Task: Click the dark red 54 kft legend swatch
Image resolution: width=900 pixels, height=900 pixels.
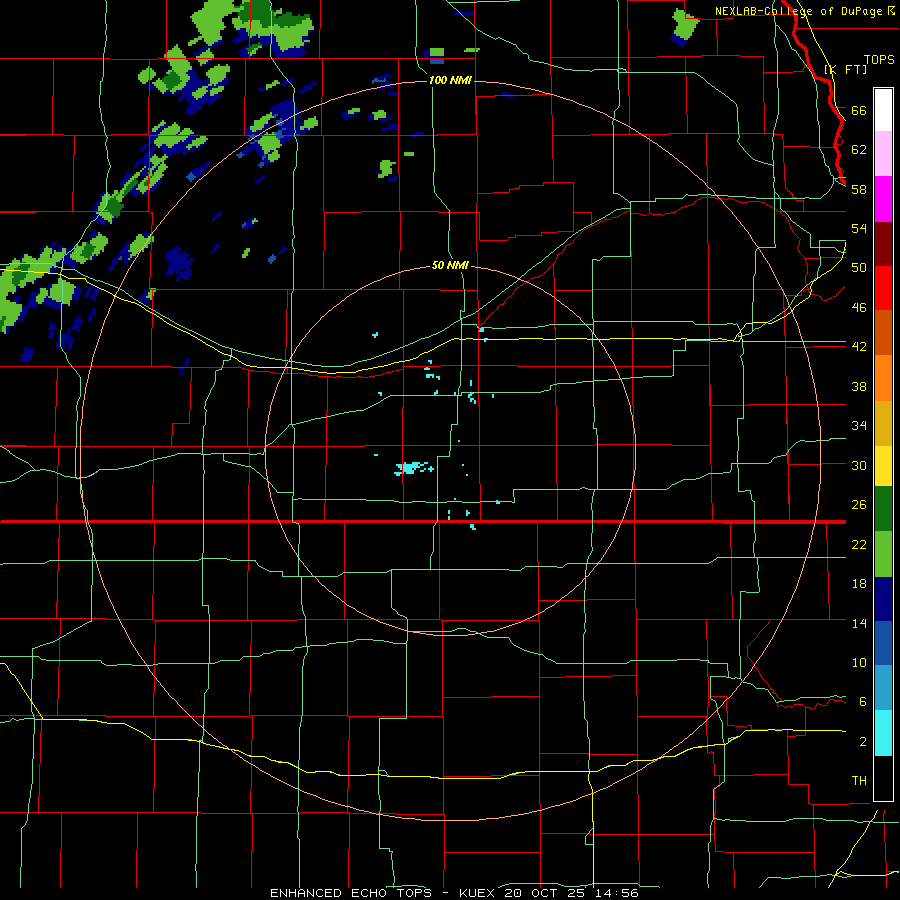Action: (x=883, y=244)
